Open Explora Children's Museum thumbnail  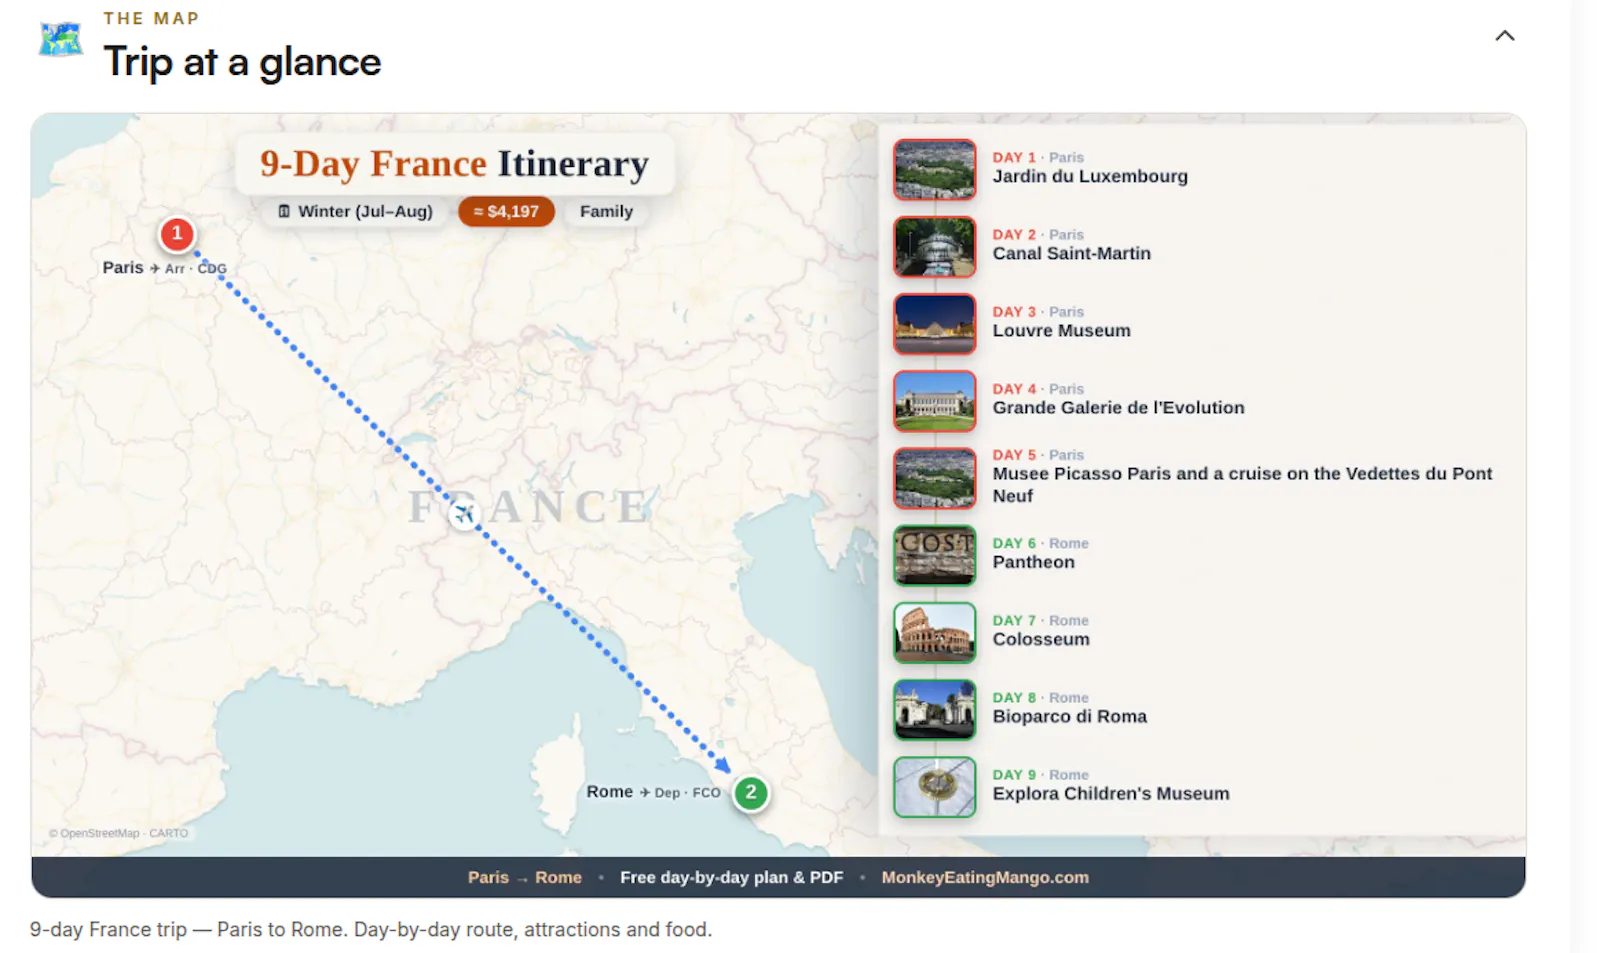click(x=934, y=786)
